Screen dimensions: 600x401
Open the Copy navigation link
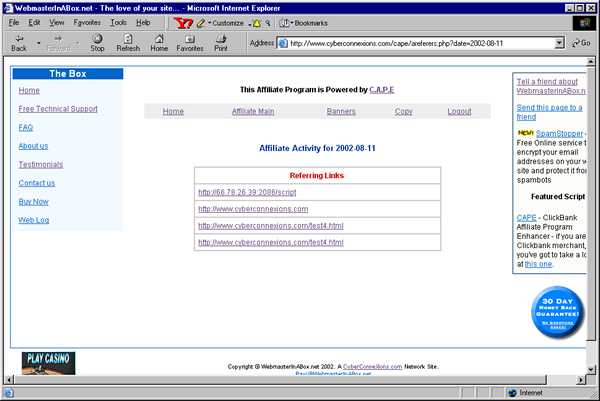pyautogui.click(x=403, y=111)
